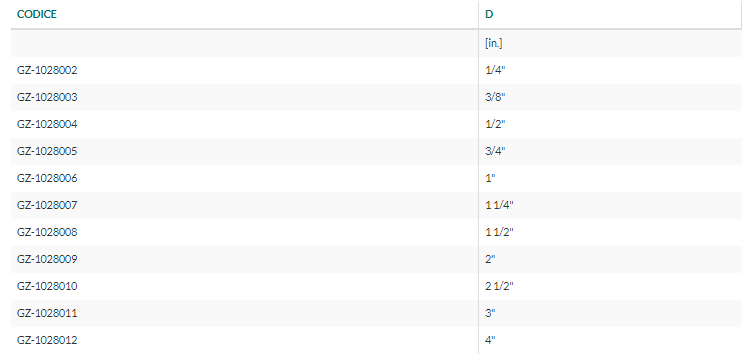
Task: Click the 1/4" diameter value
Action: click(x=495, y=70)
